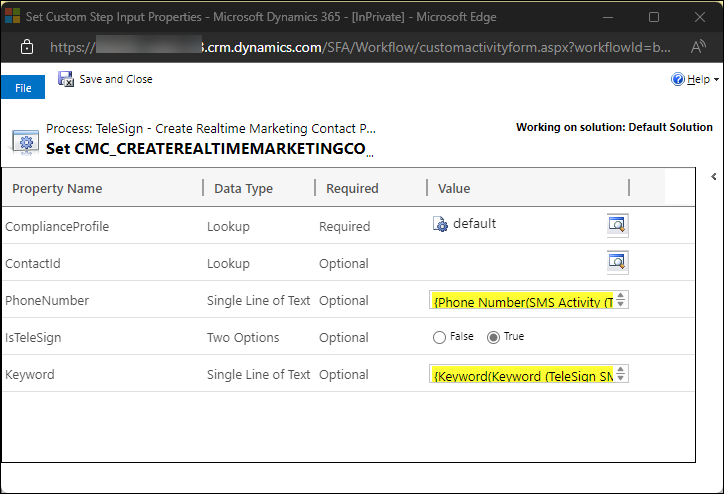
Task: Sort by Property Name column header
Action: [x=57, y=188]
